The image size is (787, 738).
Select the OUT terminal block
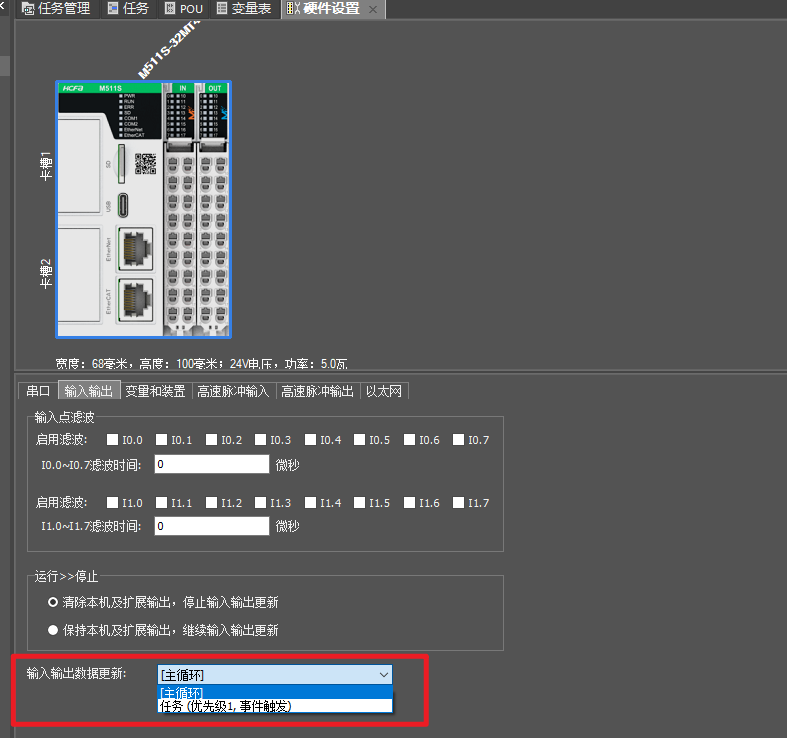(212, 209)
